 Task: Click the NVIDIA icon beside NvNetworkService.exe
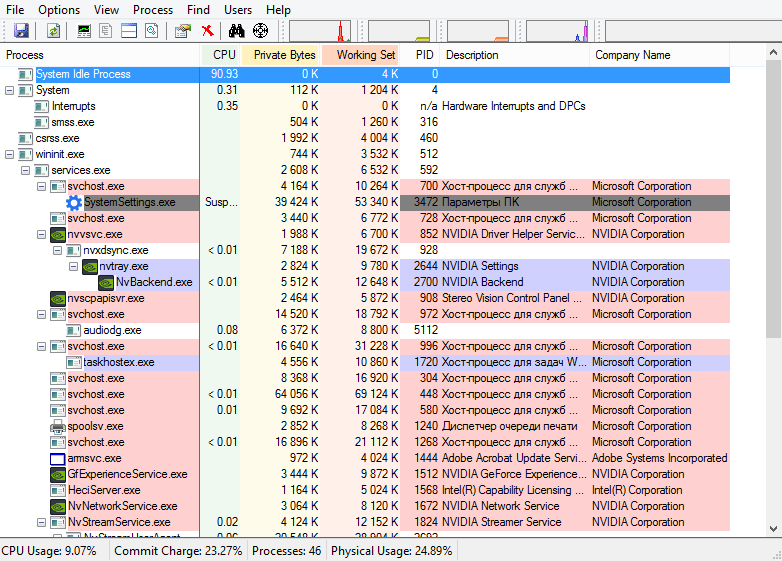click(58, 506)
